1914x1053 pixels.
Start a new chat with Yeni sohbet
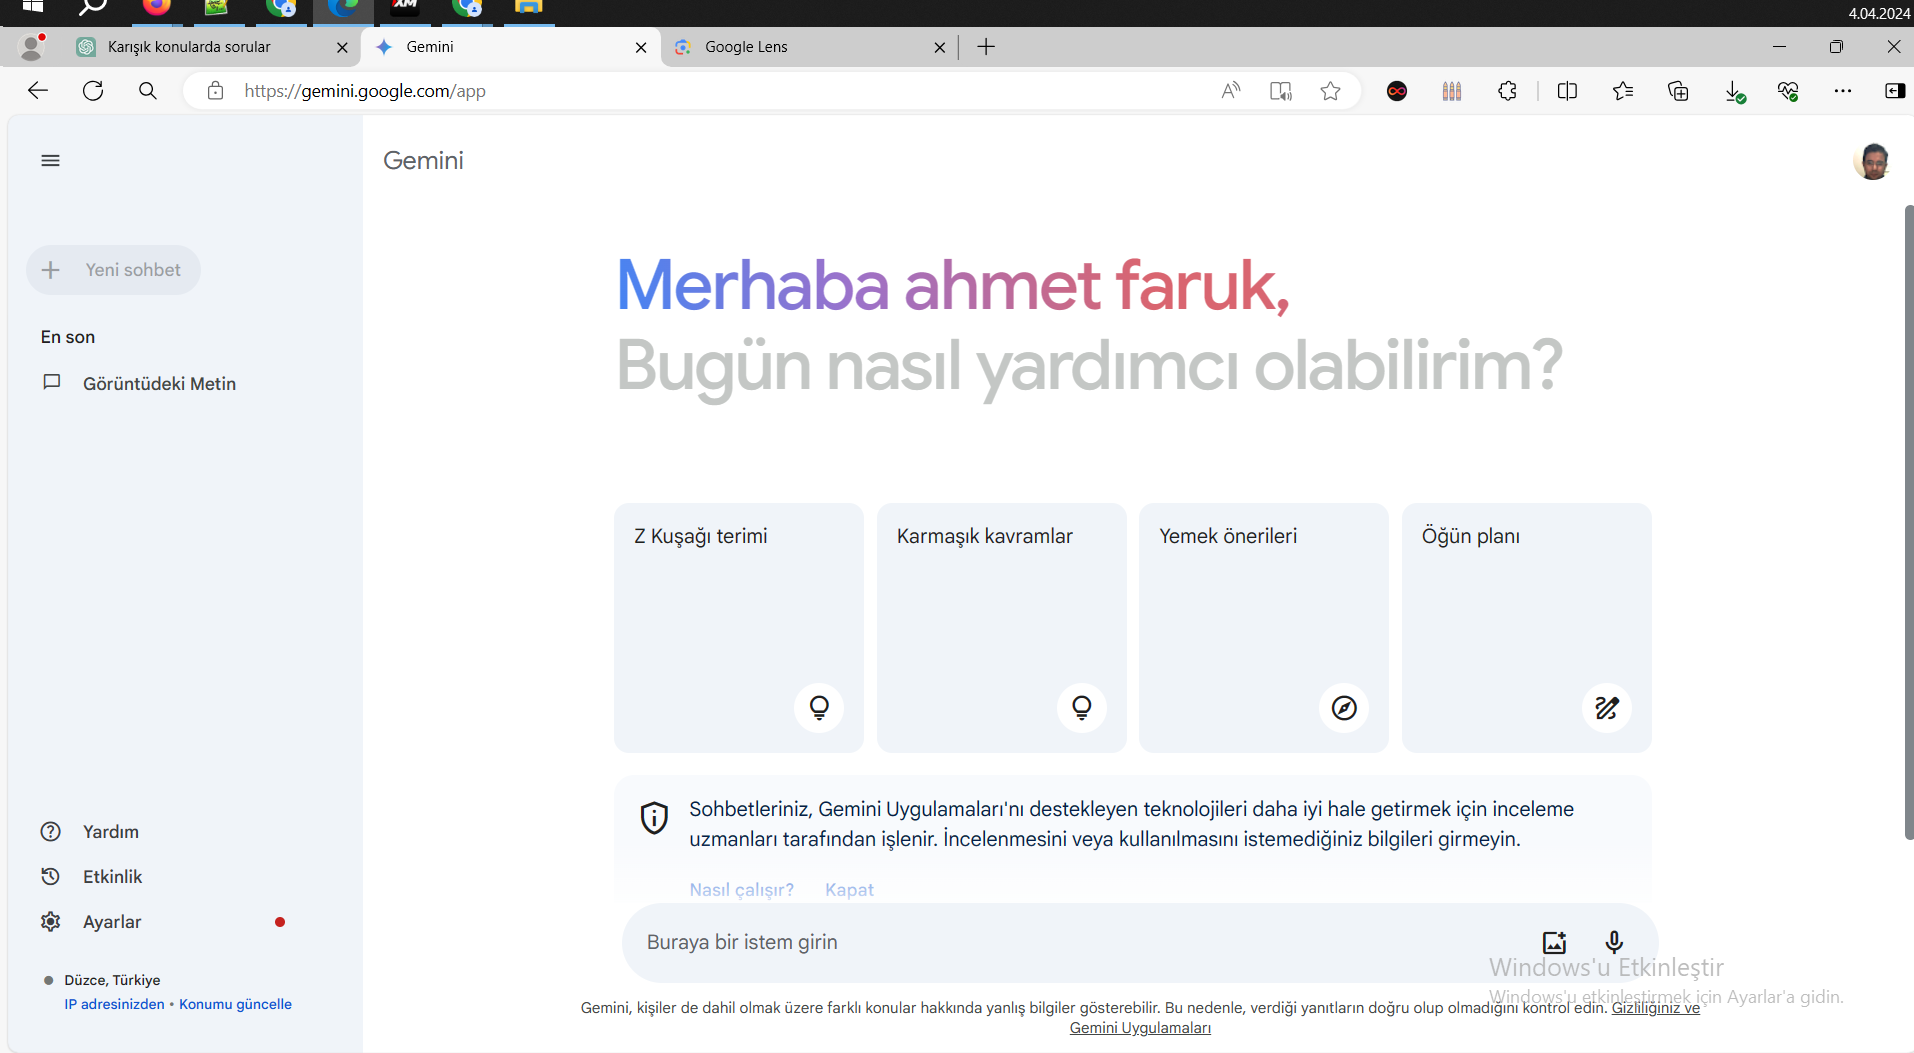[x=113, y=270]
